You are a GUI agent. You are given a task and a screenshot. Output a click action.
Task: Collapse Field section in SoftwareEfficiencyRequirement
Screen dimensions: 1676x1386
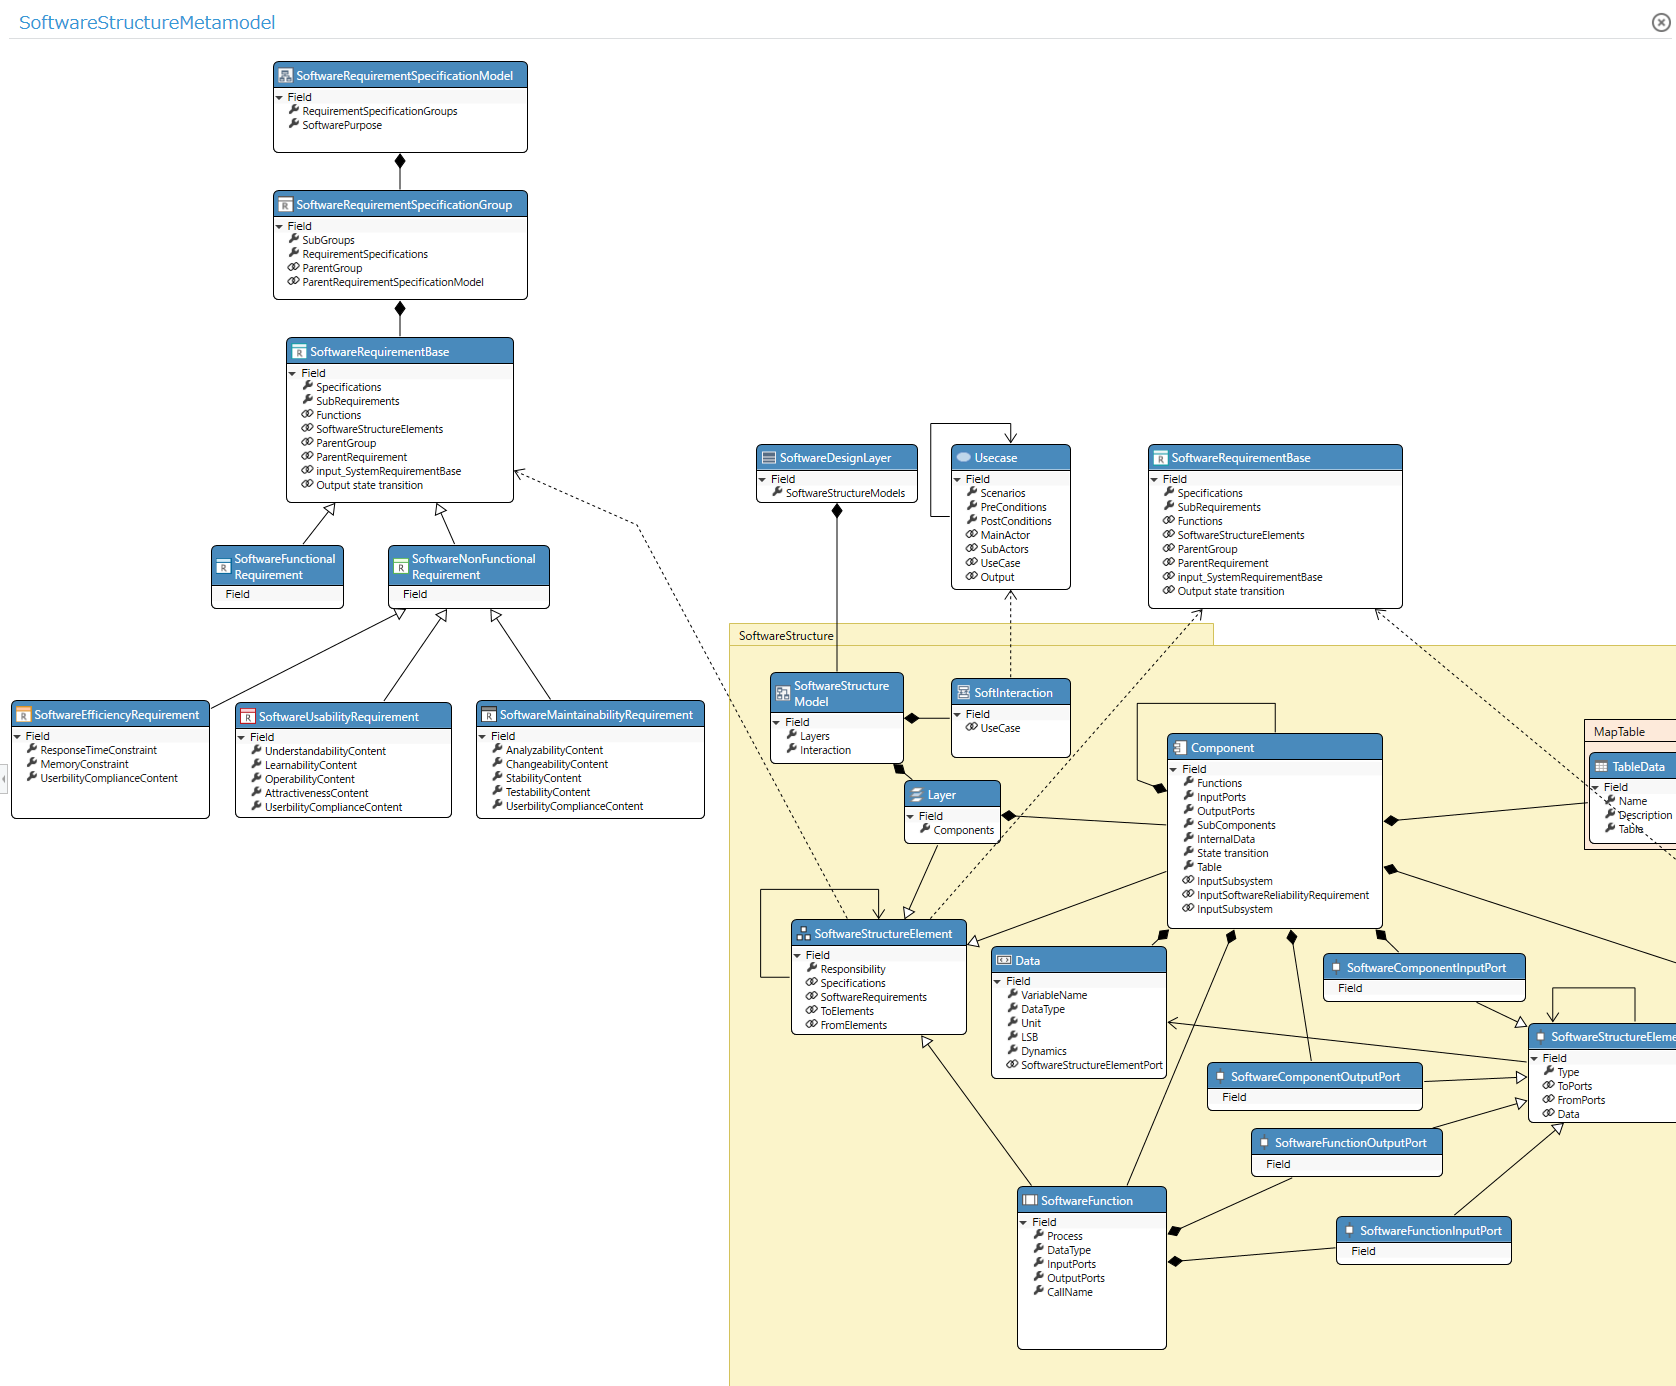coord(18,736)
